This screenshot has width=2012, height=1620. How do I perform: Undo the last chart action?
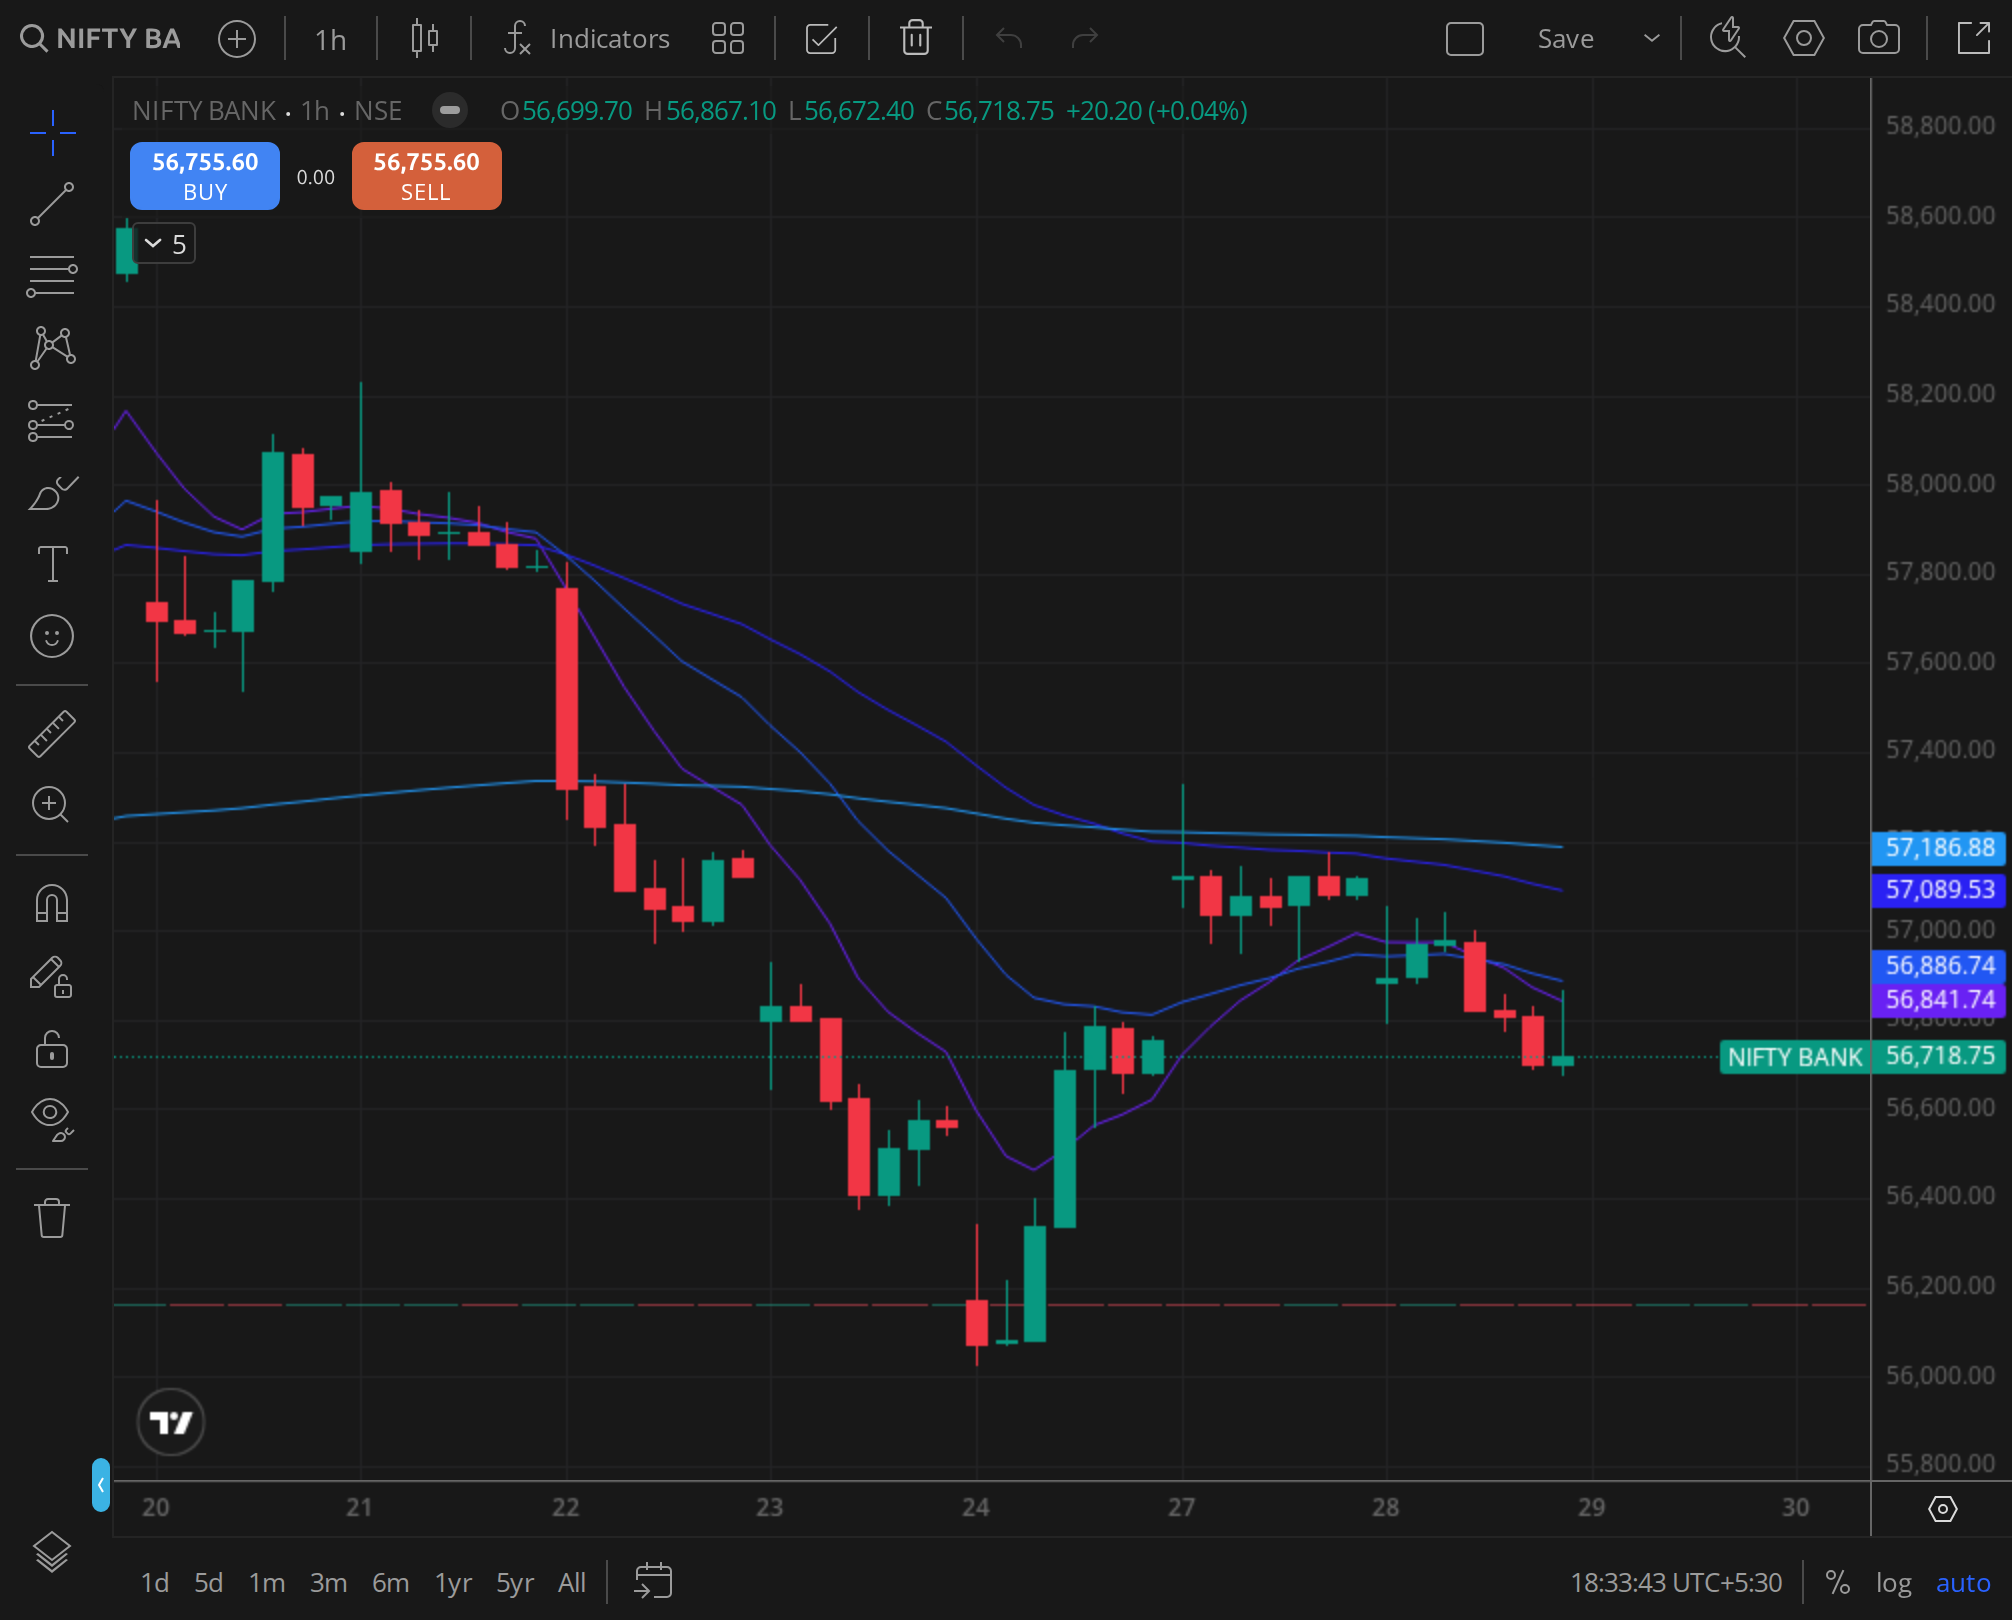(x=1009, y=39)
